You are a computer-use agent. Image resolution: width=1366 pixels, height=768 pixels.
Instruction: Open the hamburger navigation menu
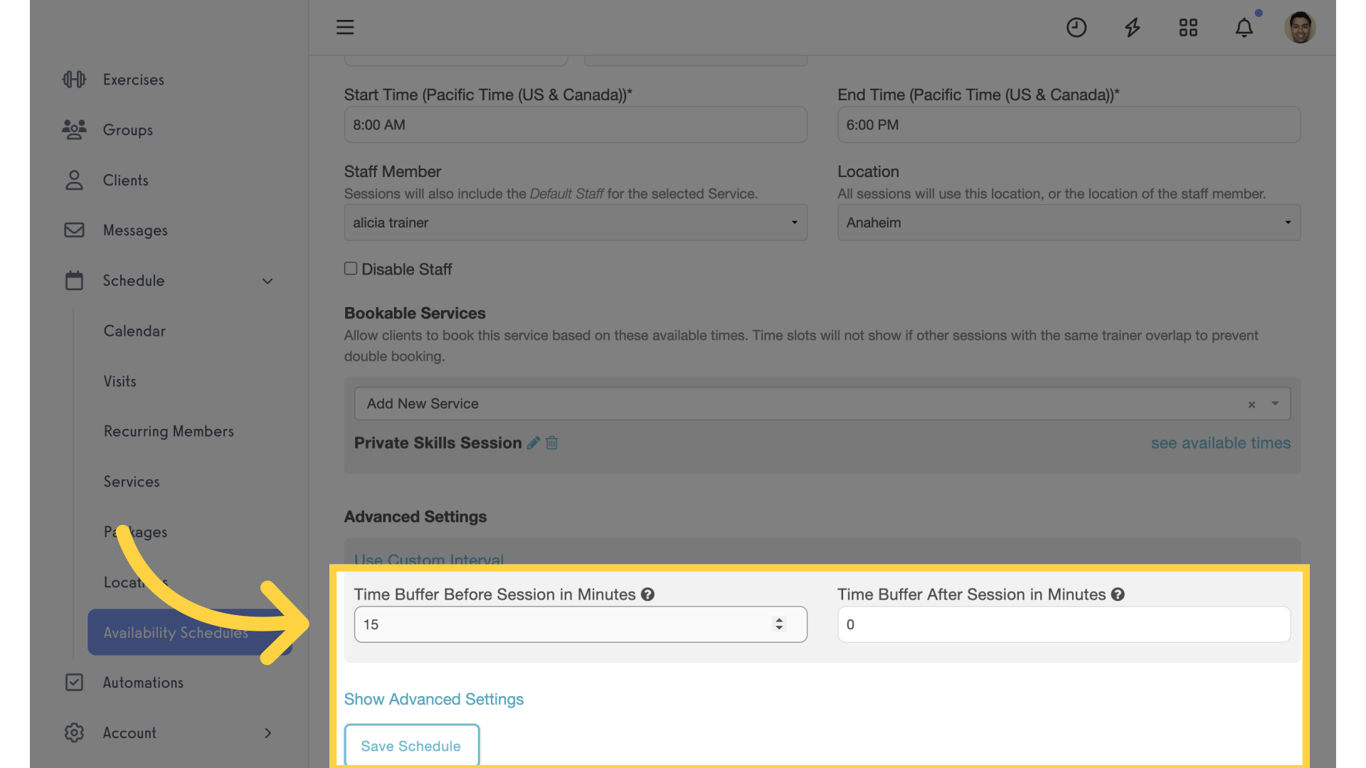click(x=345, y=27)
